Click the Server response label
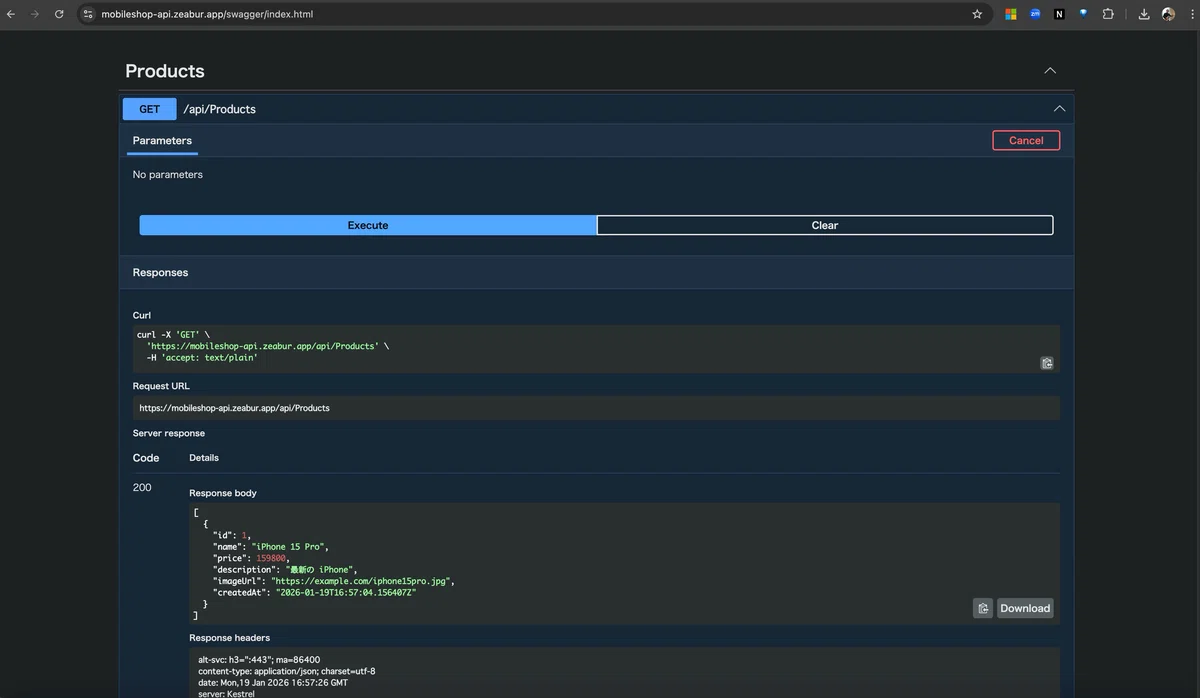1200x698 pixels. pyautogui.click(x=169, y=434)
